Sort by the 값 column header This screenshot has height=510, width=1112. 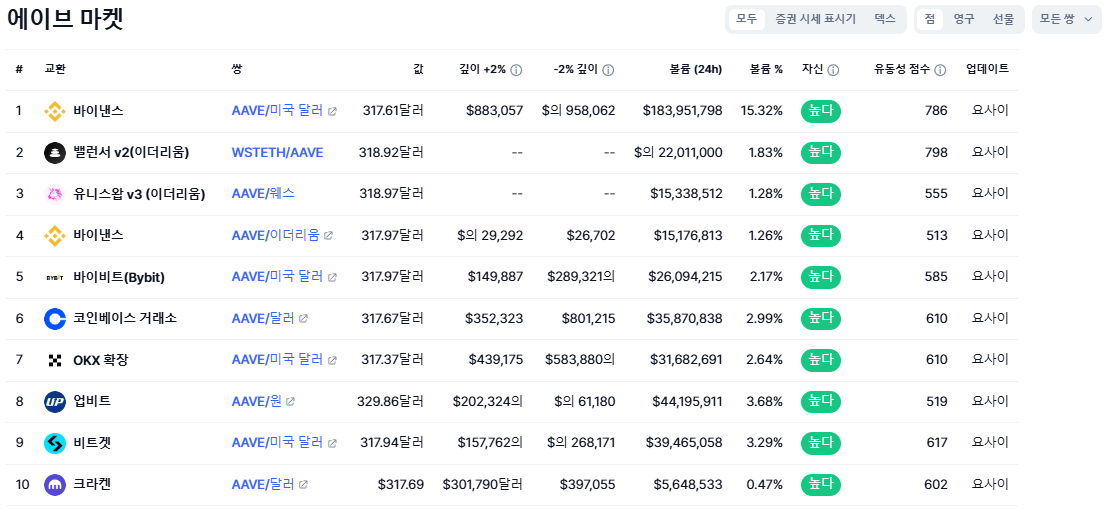click(418, 70)
